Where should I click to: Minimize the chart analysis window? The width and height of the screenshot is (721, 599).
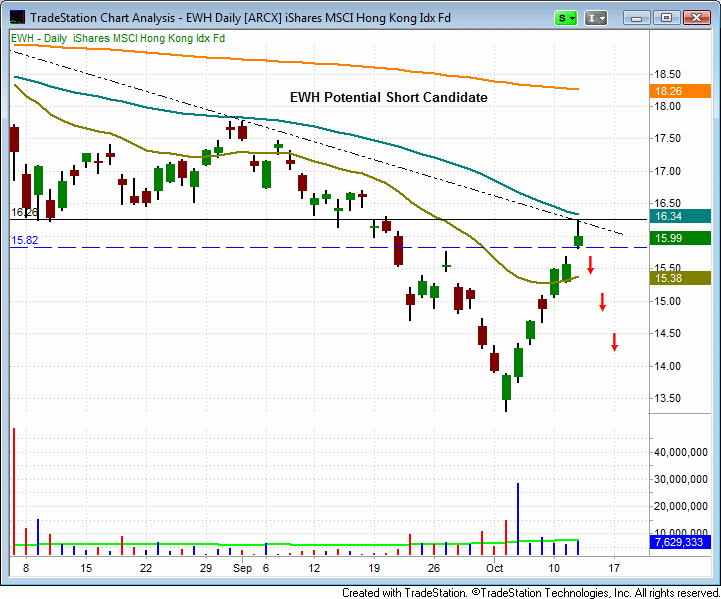[x=636, y=18]
